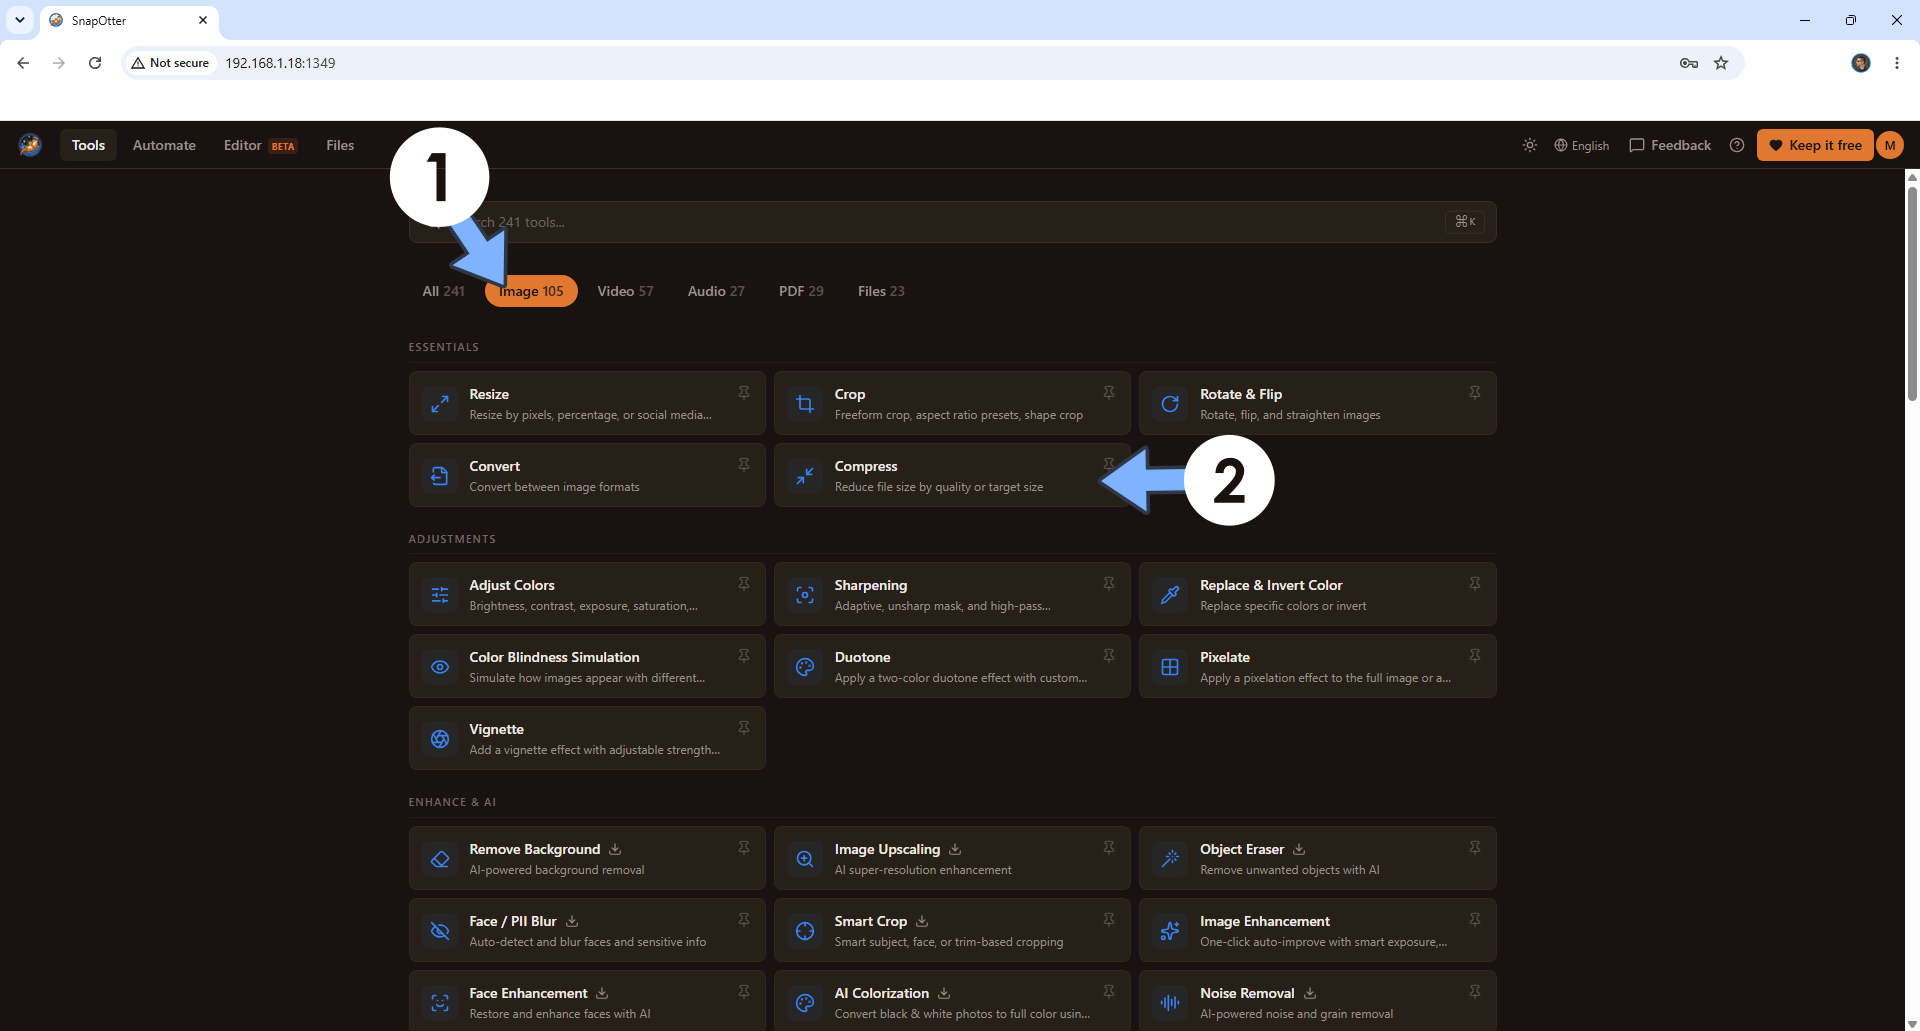Viewport: 1920px width, 1031px height.
Task: Open the Adjust Colors sliders icon
Action: 440,595
